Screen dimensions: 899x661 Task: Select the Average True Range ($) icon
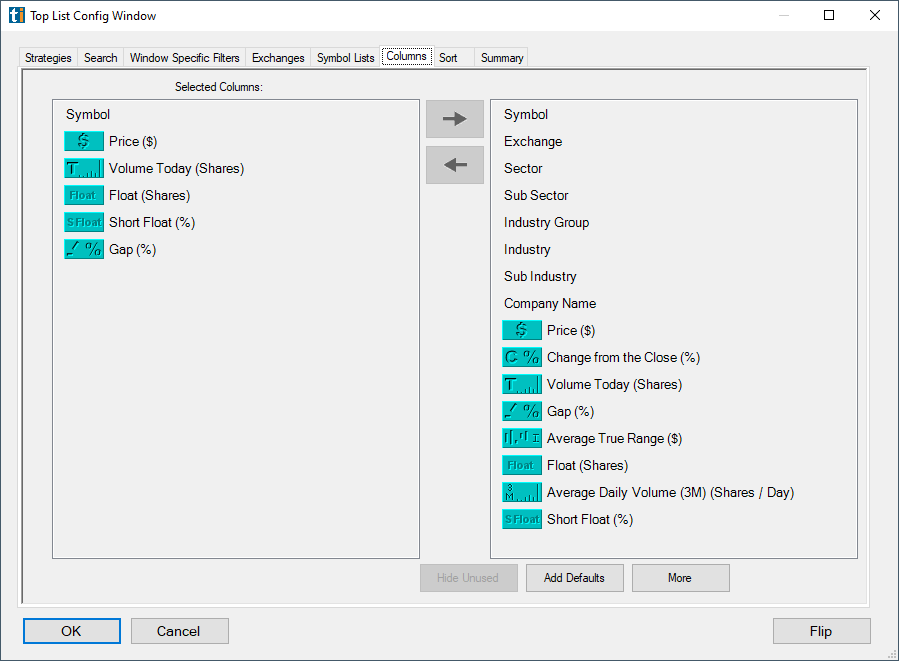(521, 438)
